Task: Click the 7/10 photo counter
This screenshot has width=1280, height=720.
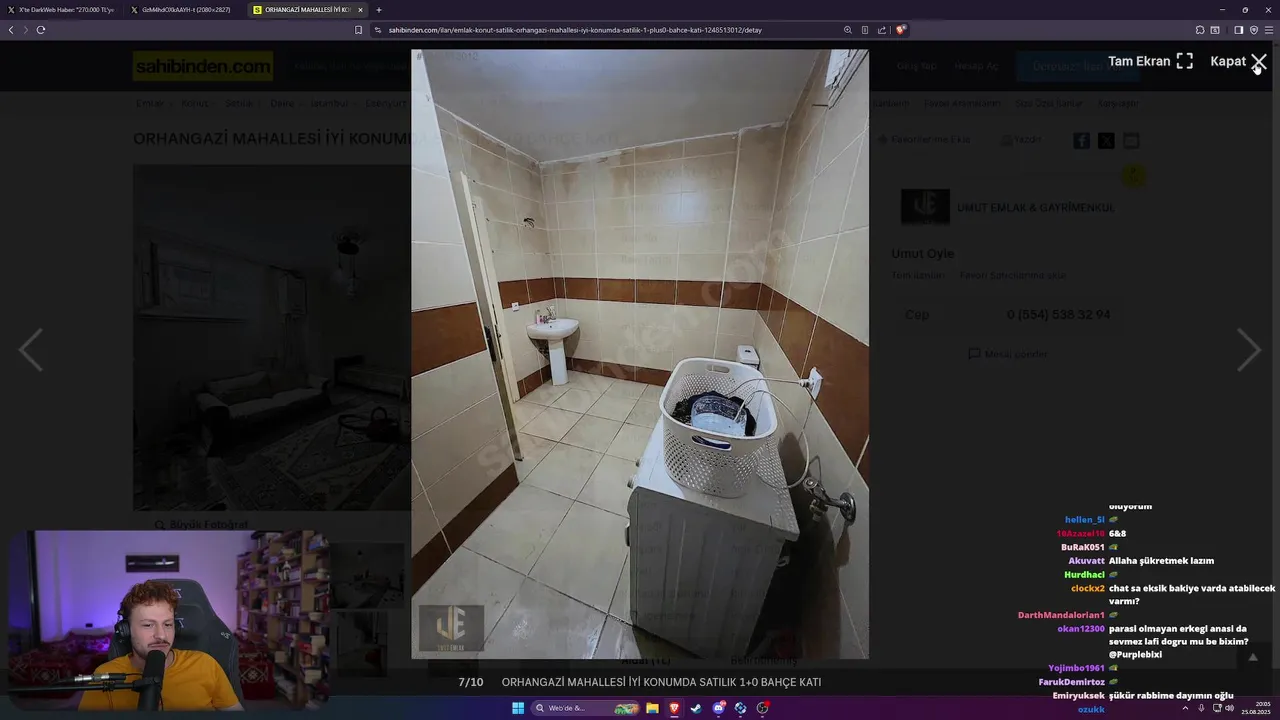Action: click(470, 682)
